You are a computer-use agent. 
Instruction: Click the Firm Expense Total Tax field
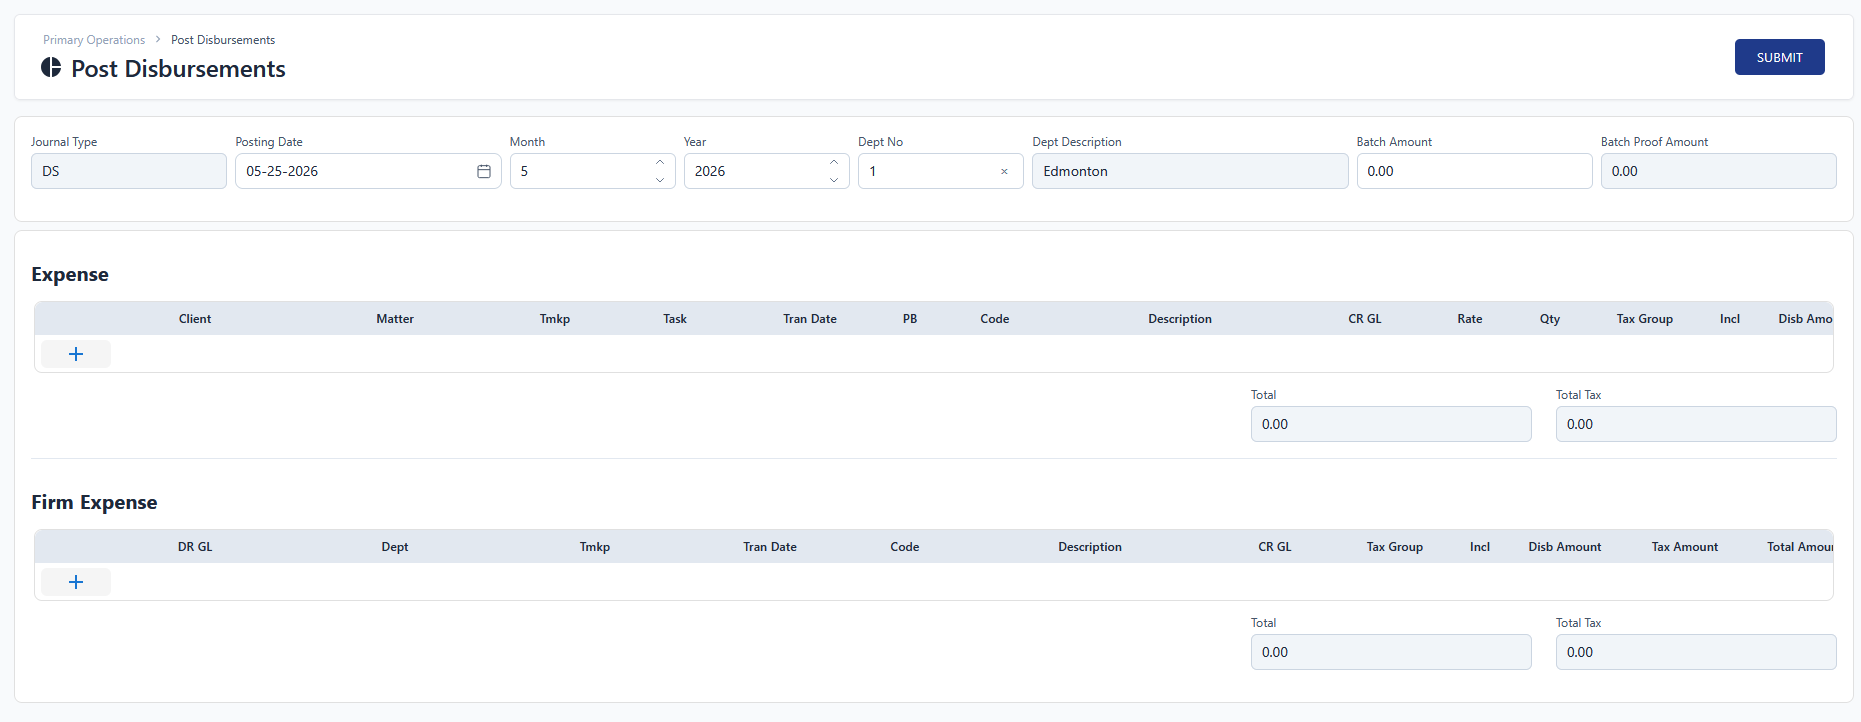click(x=1696, y=652)
